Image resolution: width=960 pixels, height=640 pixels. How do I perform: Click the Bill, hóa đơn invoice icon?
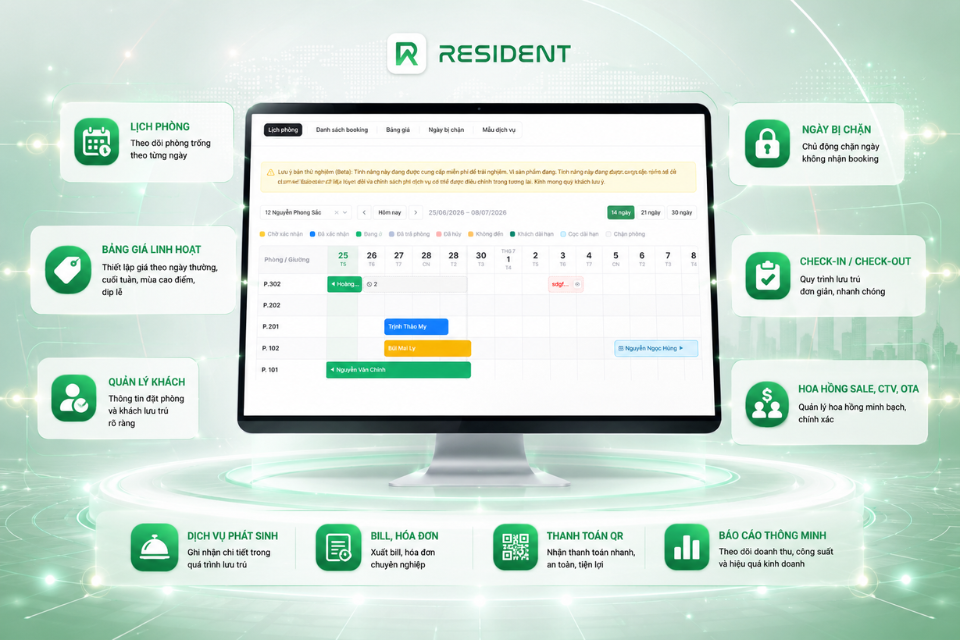pyautogui.click(x=339, y=547)
